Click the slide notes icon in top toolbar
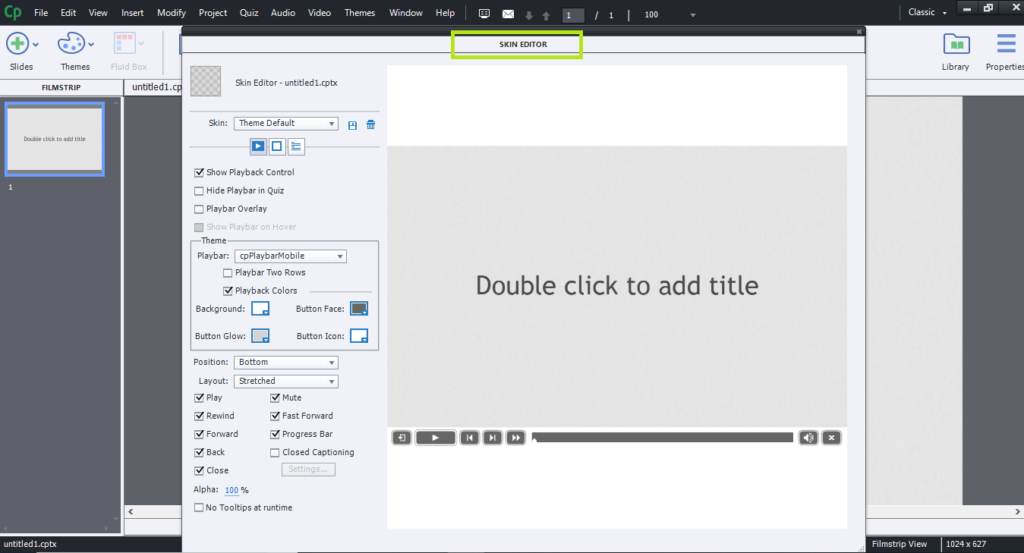The width and height of the screenshot is (1024, 553). tap(484, 14)
